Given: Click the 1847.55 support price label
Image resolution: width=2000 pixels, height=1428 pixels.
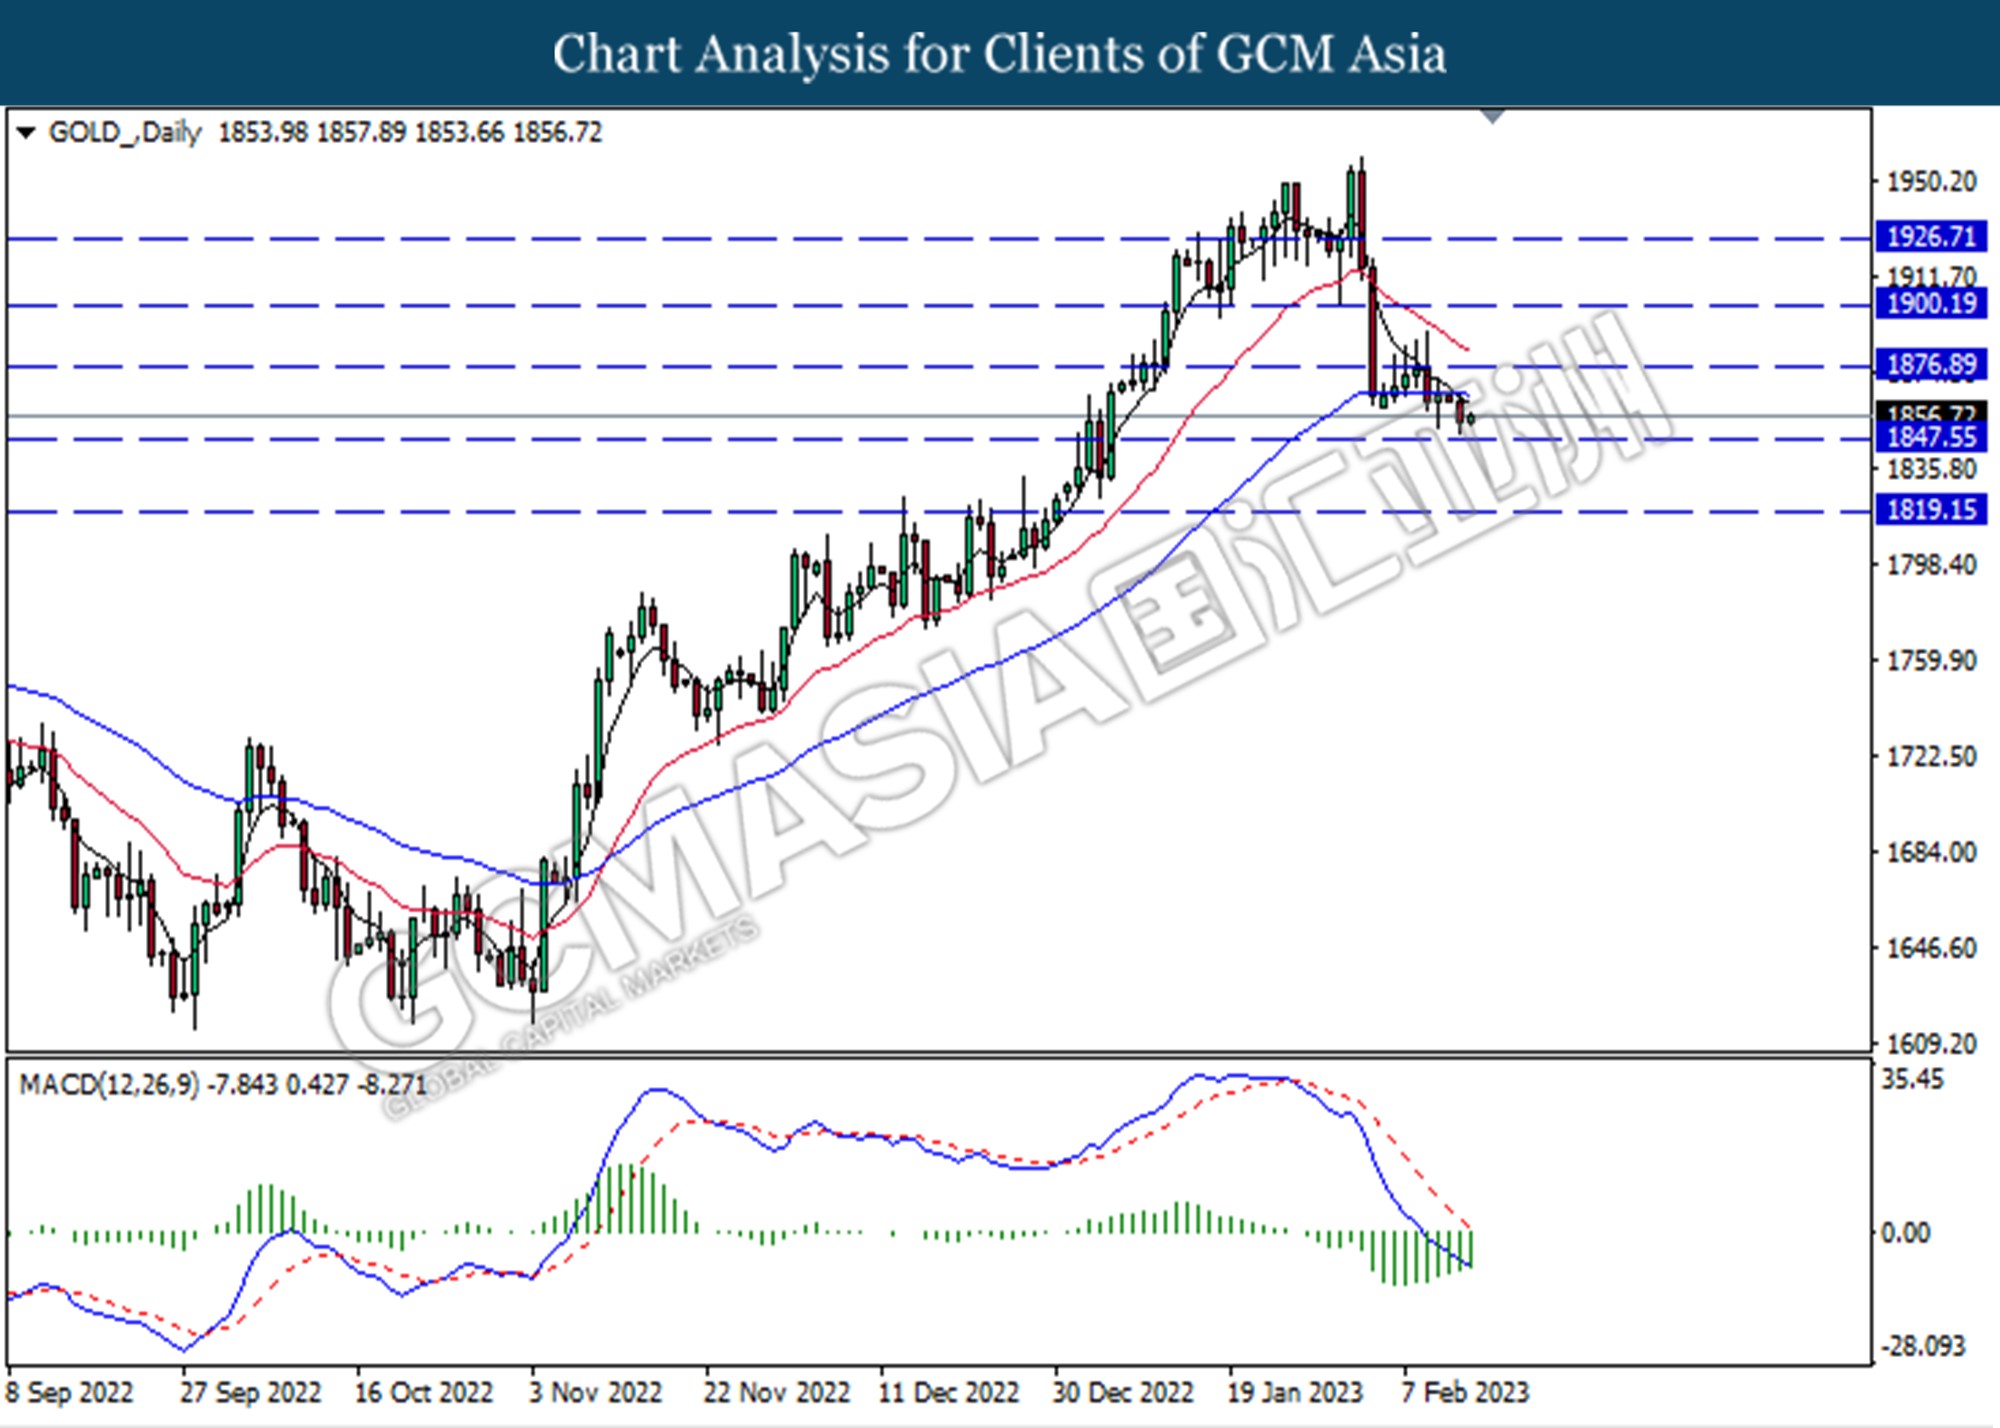Looking at the screenshot, I should tap(1931, 437).
